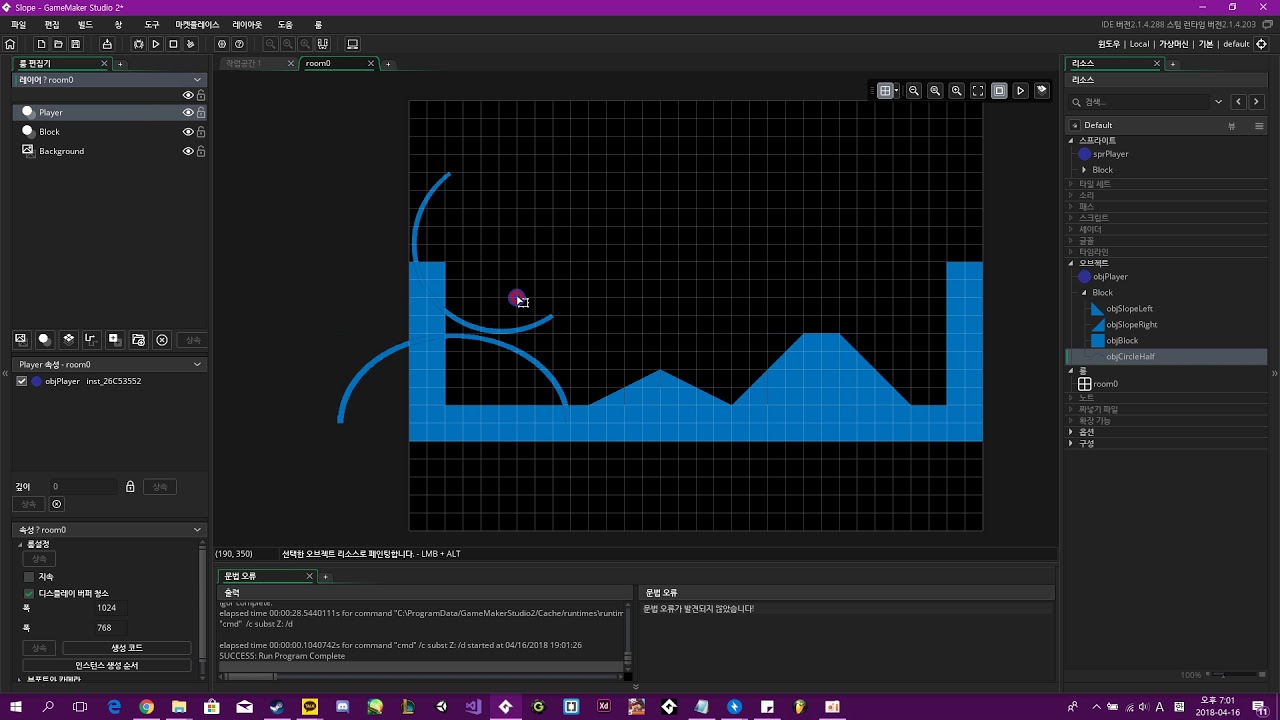Enable the 지속 persistent checkbox
This screenshot has width=1280, height=720.
(29, 577)
